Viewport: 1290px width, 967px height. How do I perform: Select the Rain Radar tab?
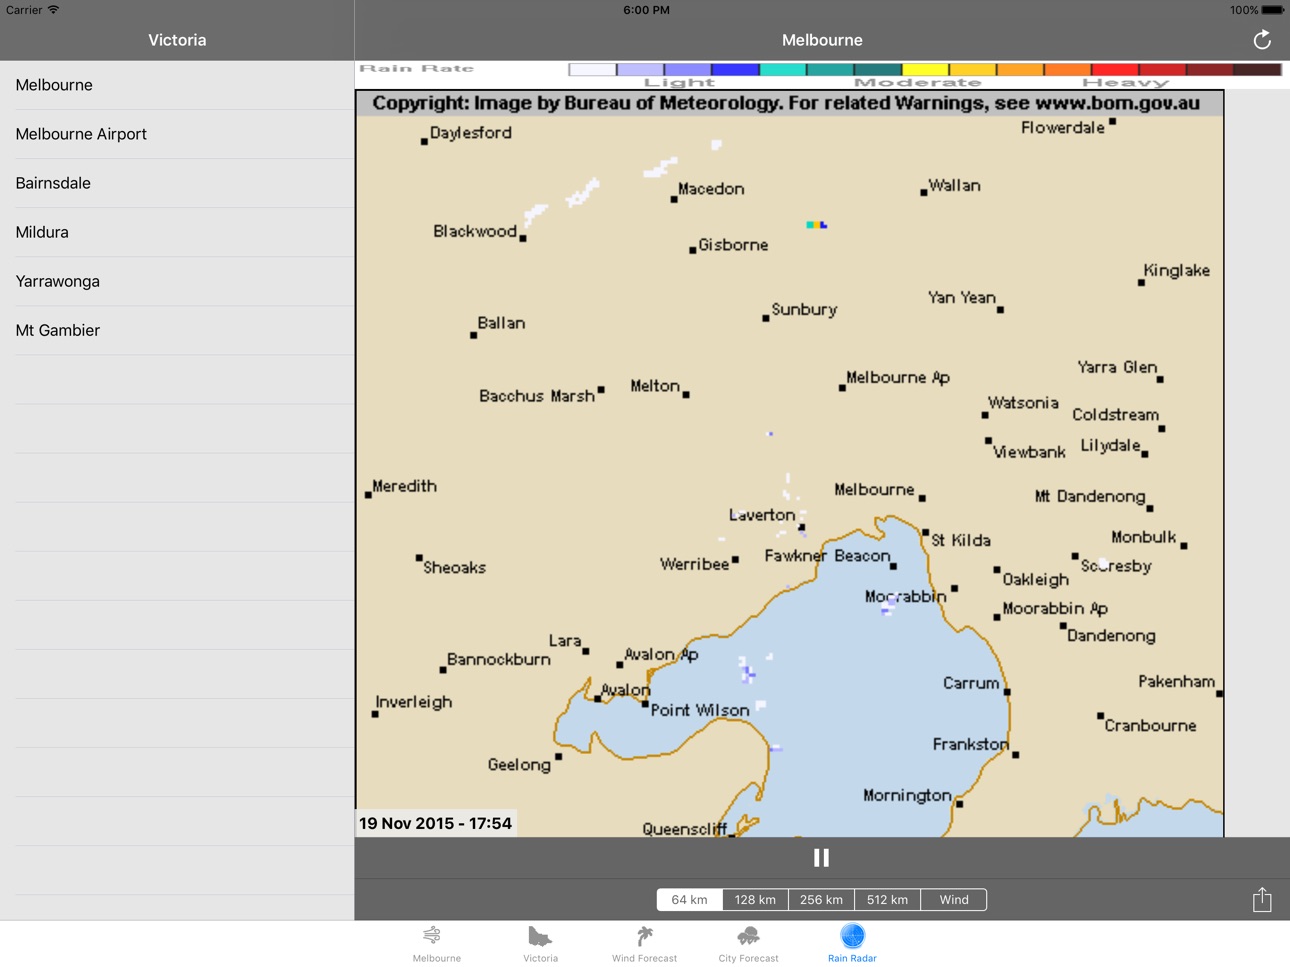(x=852, y=943)
